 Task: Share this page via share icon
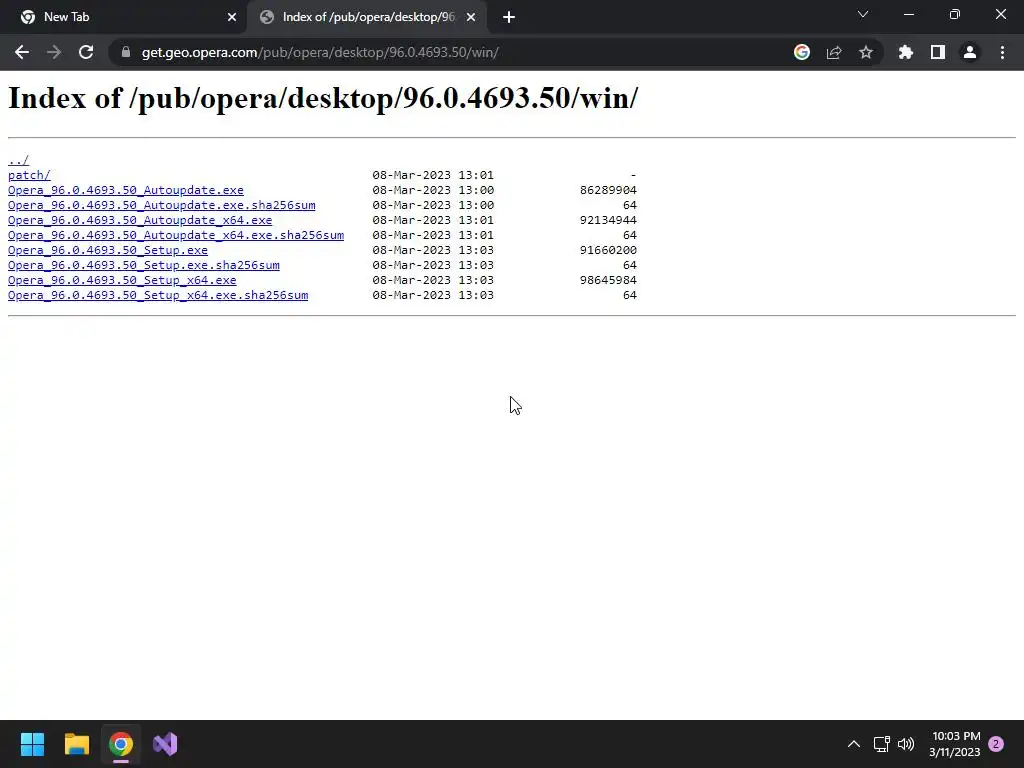(x=834, y=52)
